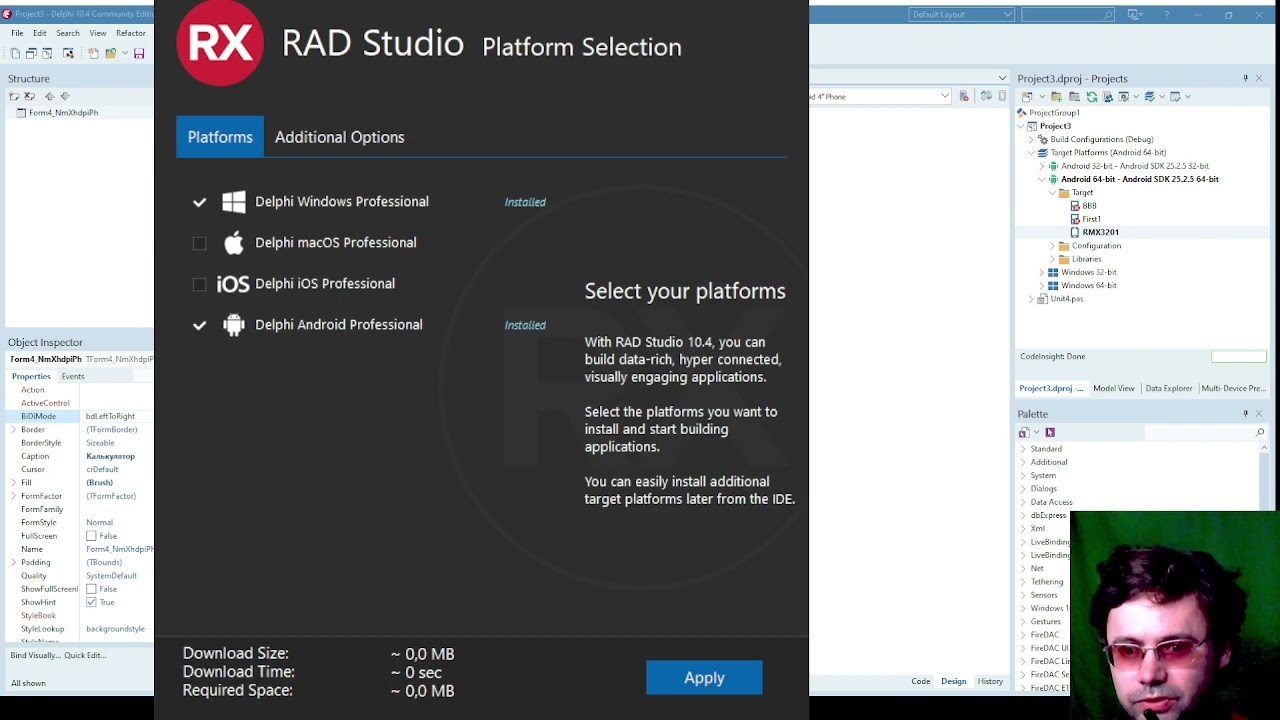Click the Windows logo platform icon
This screenshot has height=720, width=1280.
pos(234,202)
